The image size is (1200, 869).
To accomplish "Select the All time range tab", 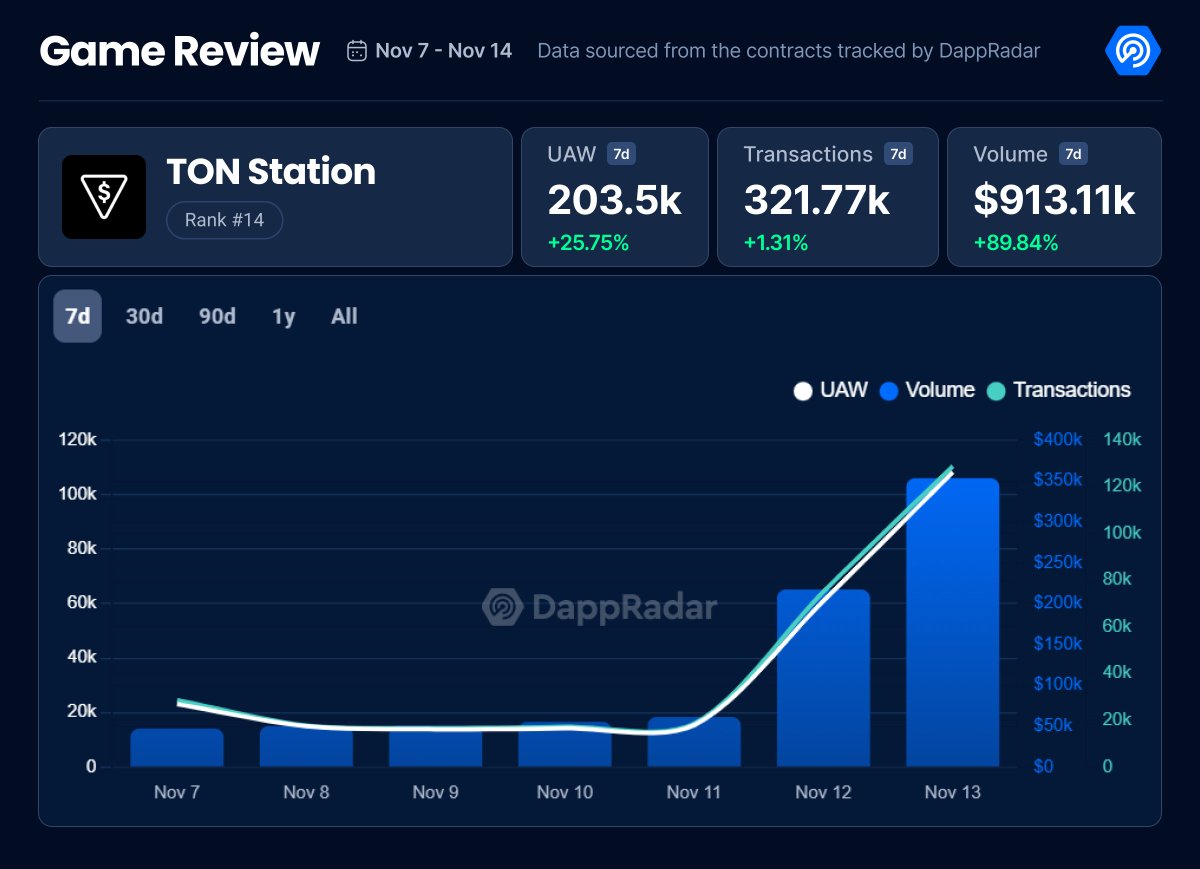I will pos(344,316).
